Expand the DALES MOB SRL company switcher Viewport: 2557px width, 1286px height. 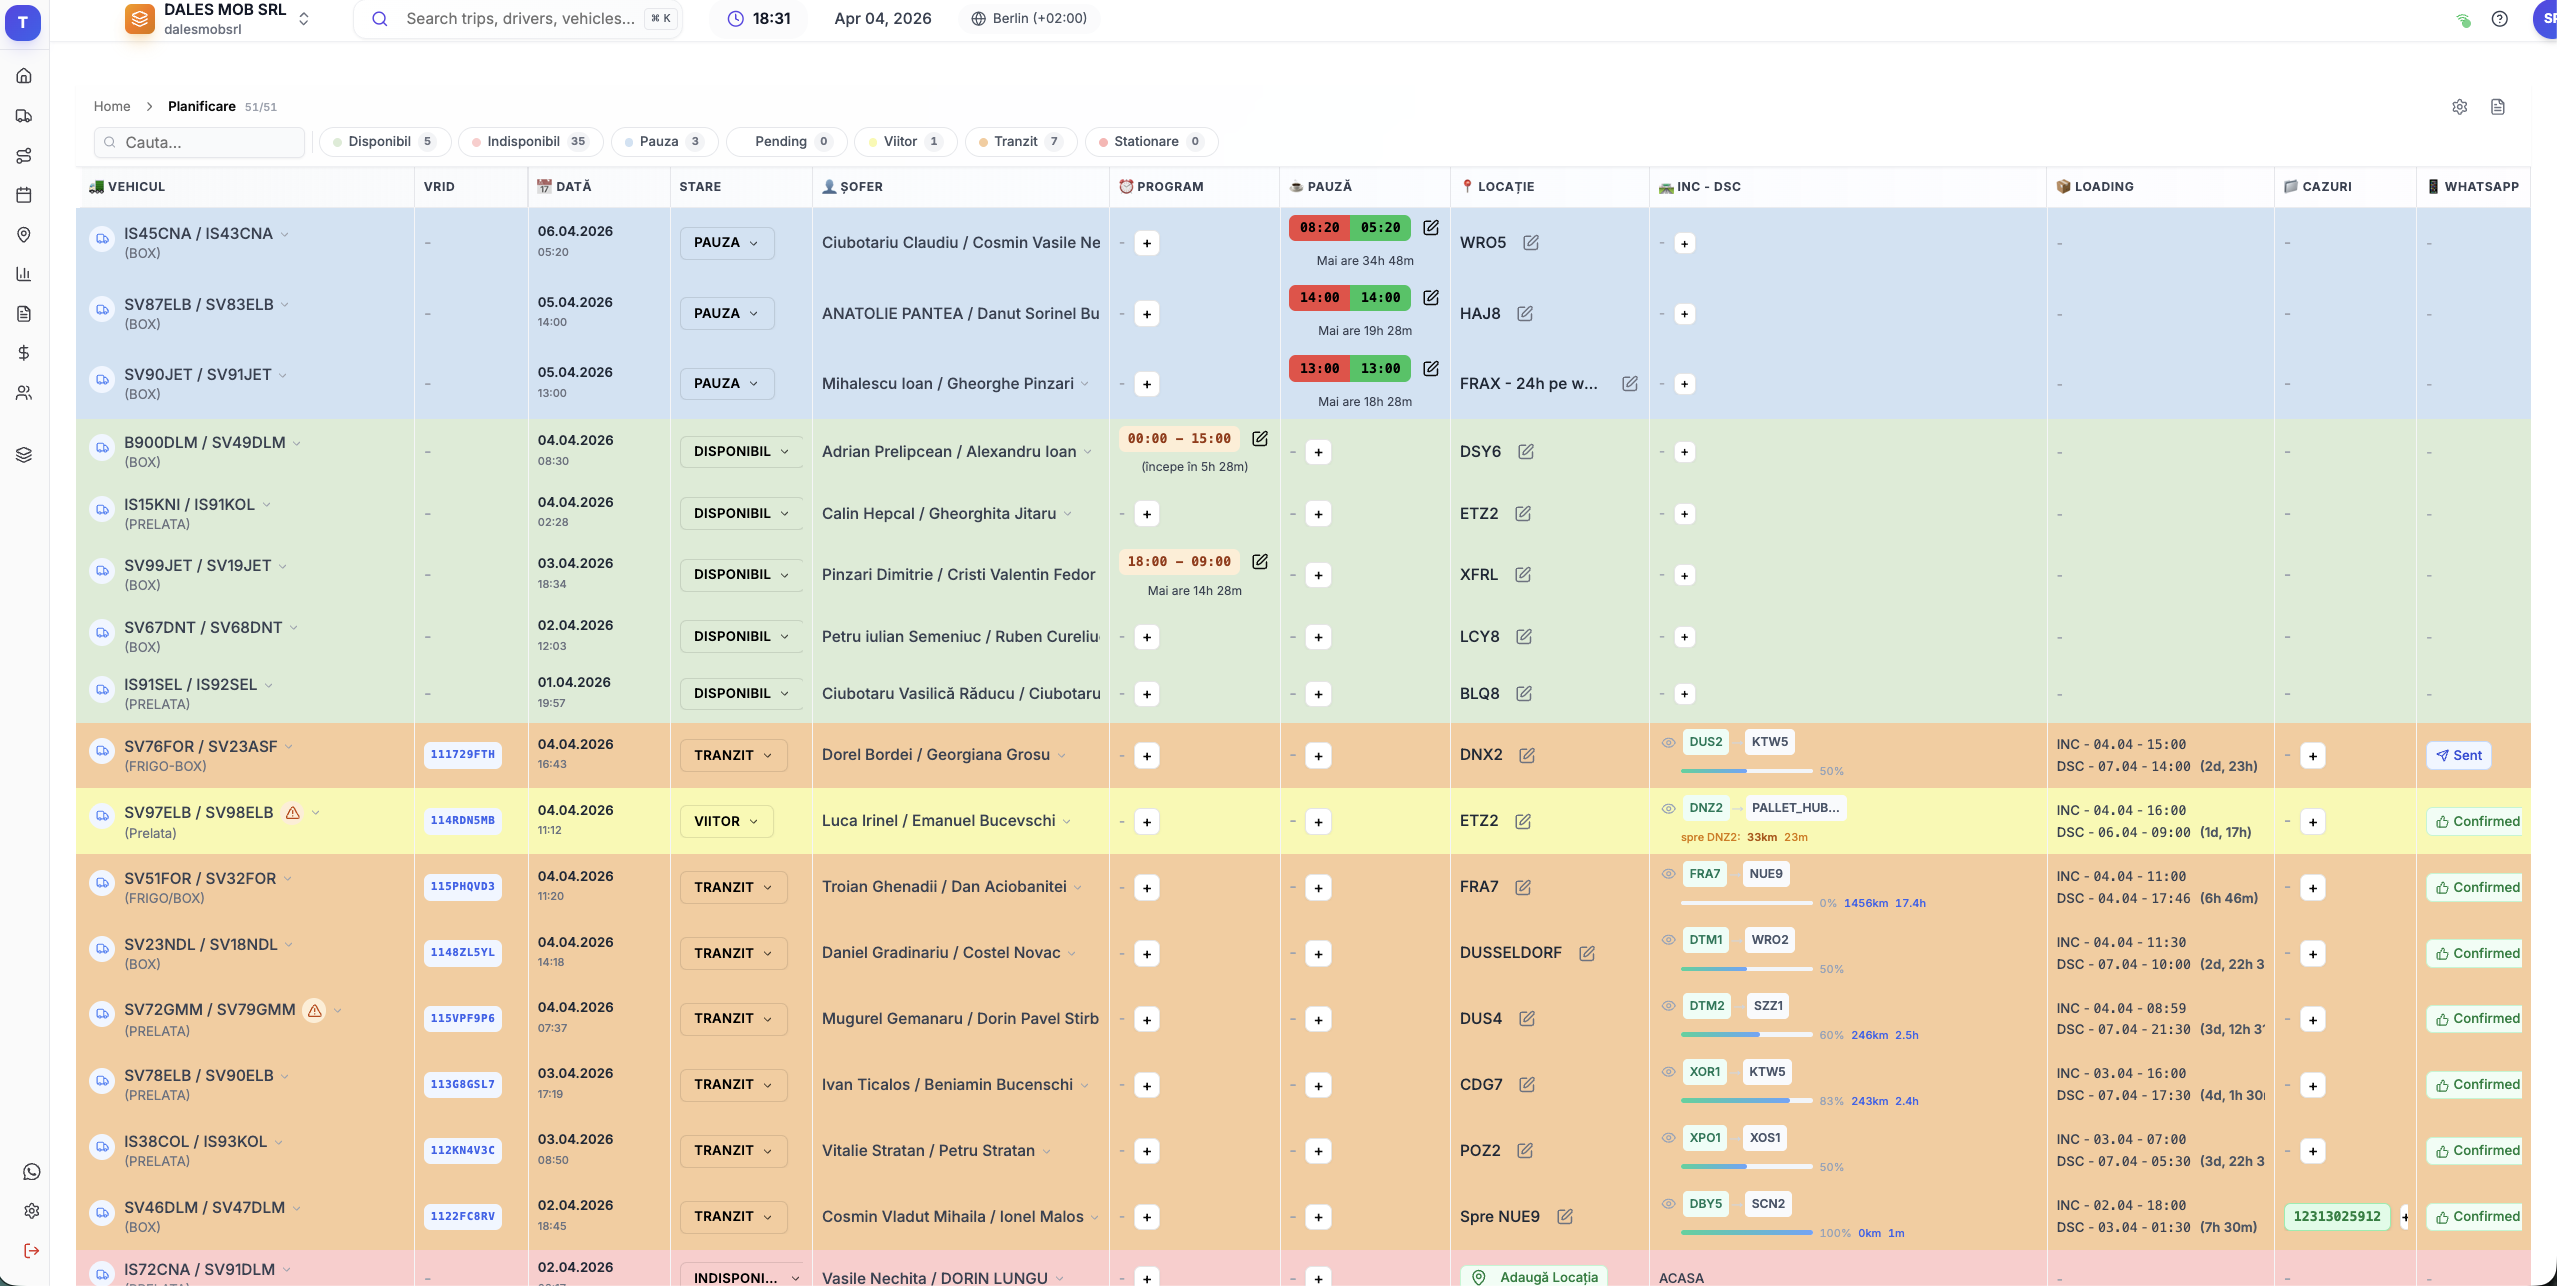pyautogui.click(x=304, y=18)
